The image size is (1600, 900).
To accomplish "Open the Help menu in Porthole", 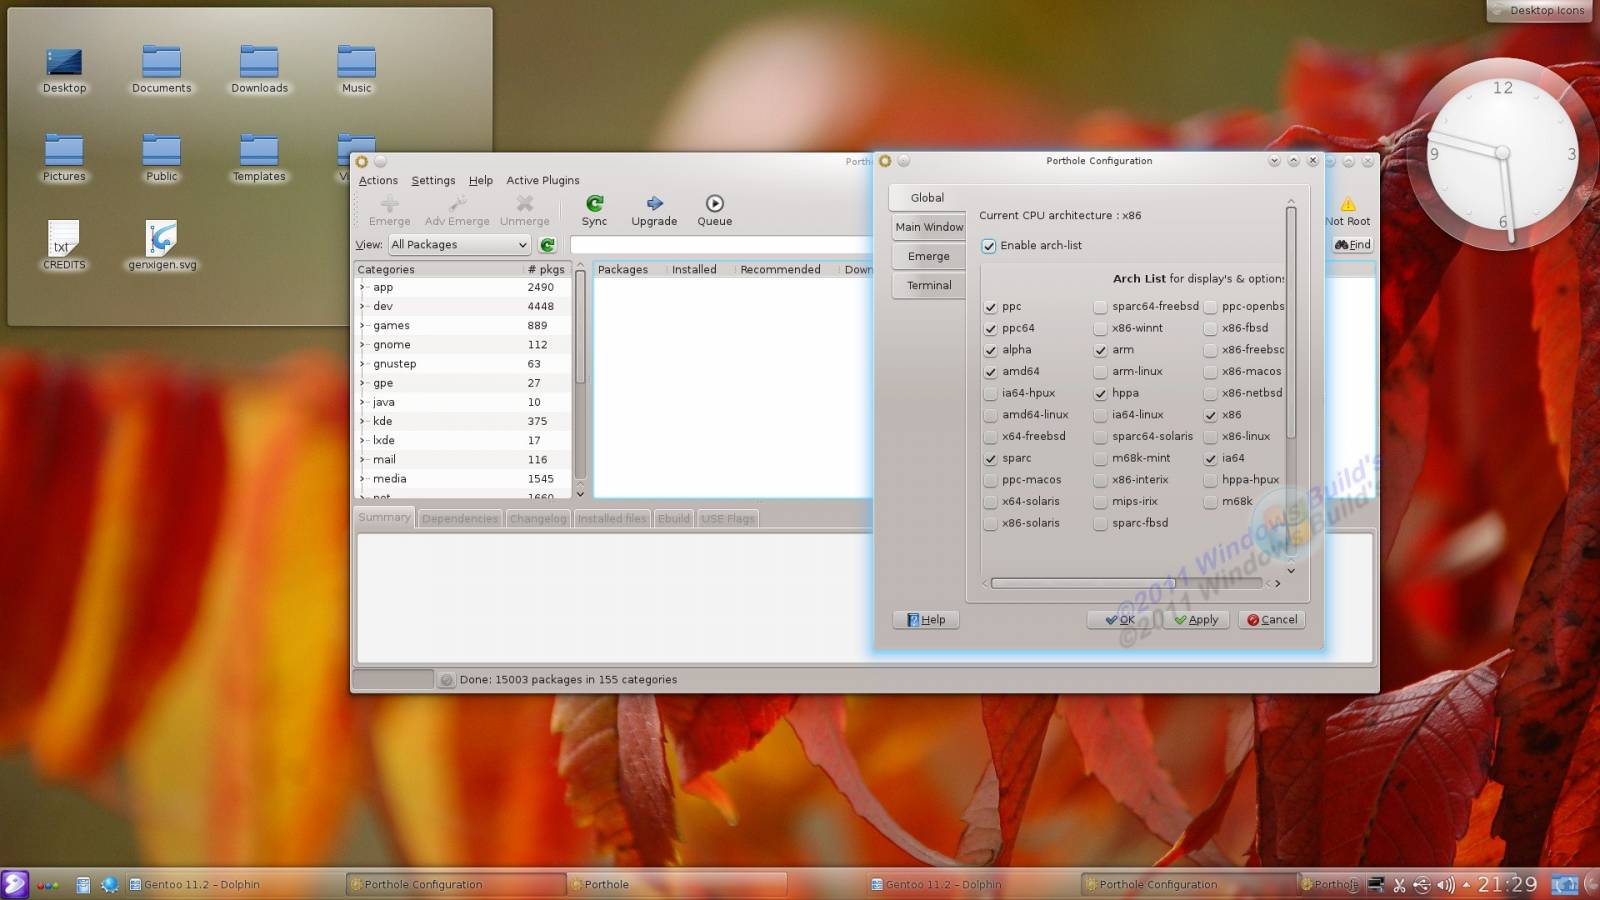I will (x=481, y=181).
